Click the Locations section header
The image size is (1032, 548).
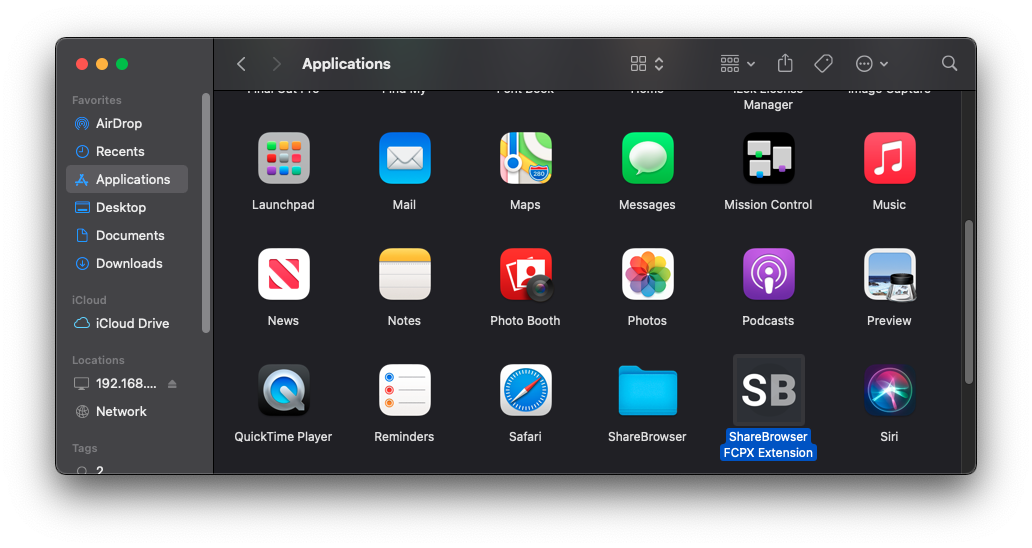click(98, 360)
